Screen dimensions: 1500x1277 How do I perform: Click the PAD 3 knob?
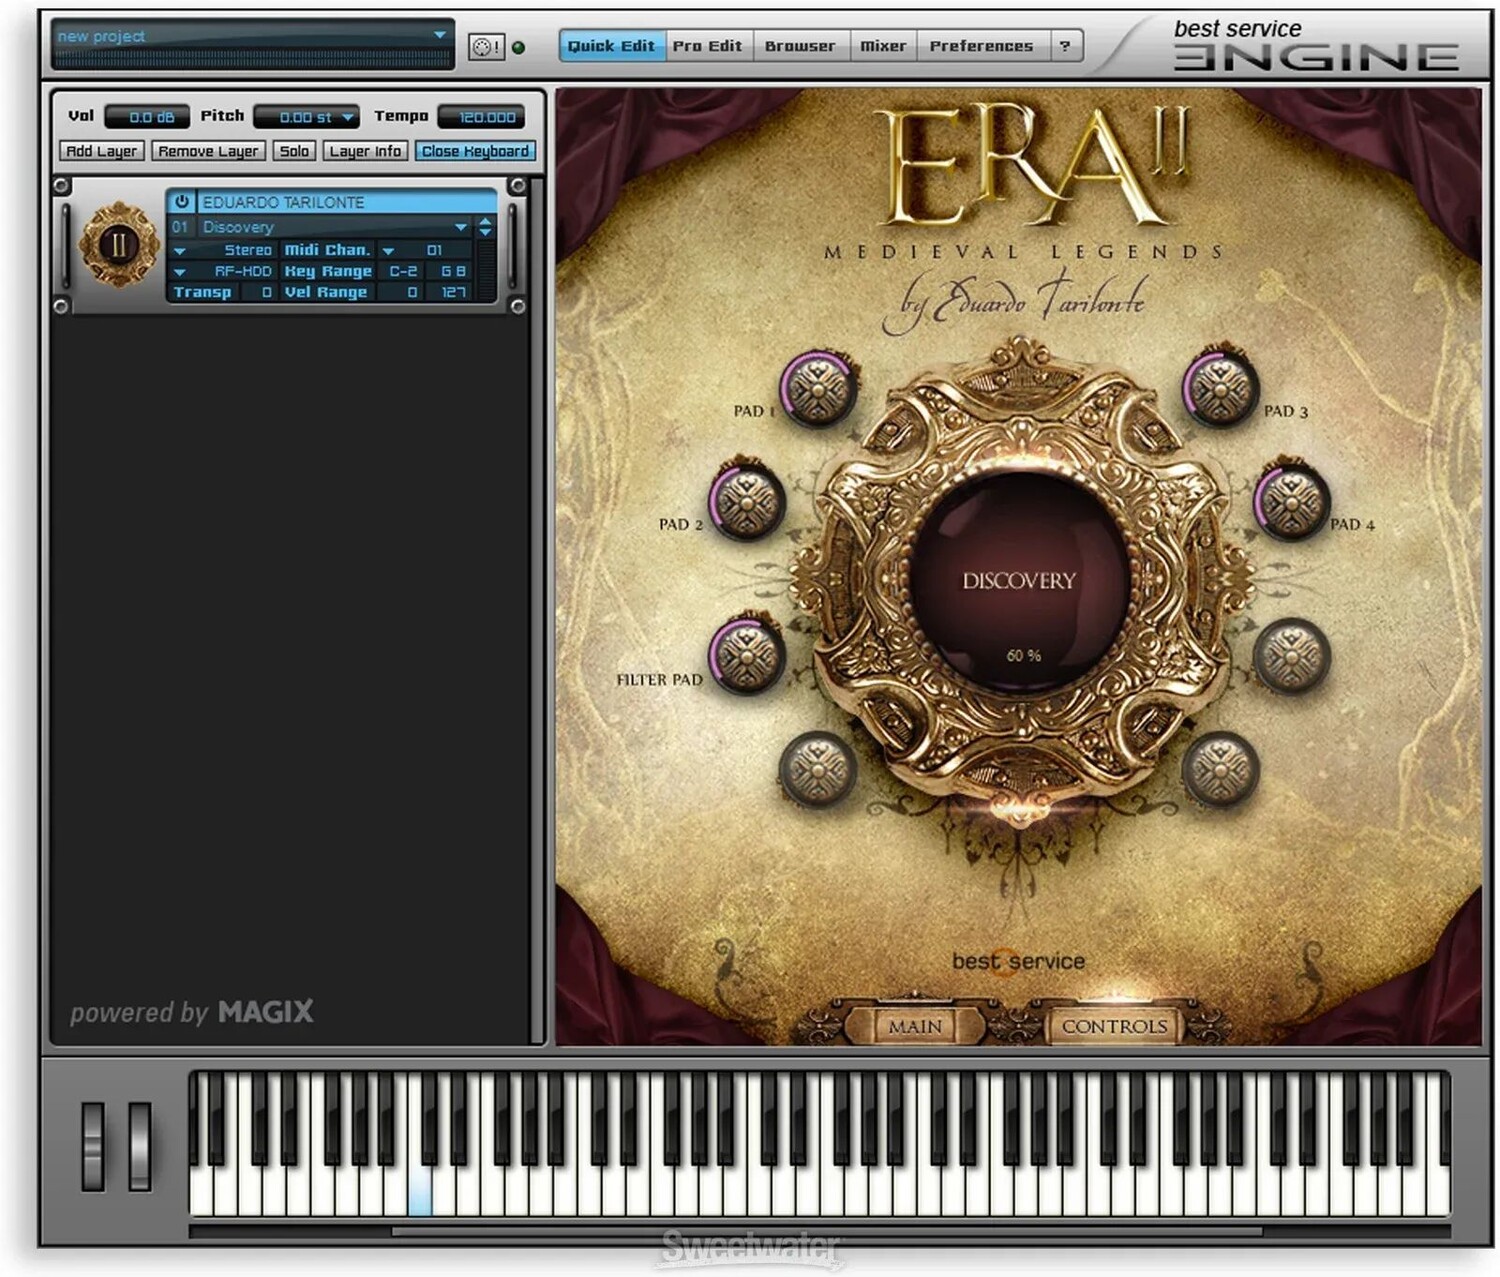[x=1220, y=388]
